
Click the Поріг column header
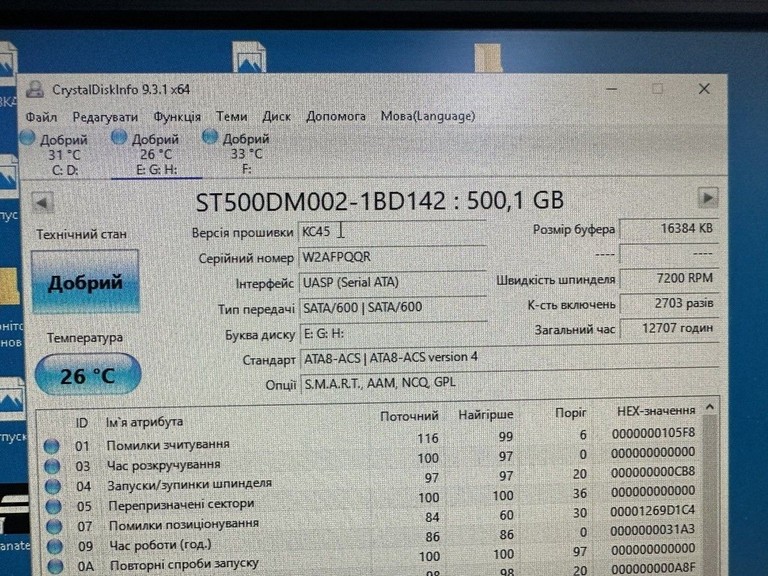coord(571,413)
